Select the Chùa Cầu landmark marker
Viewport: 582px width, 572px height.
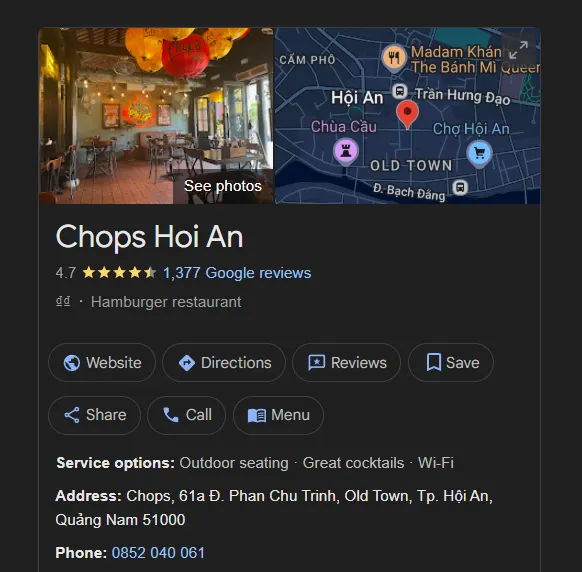[x=346, y=151]
